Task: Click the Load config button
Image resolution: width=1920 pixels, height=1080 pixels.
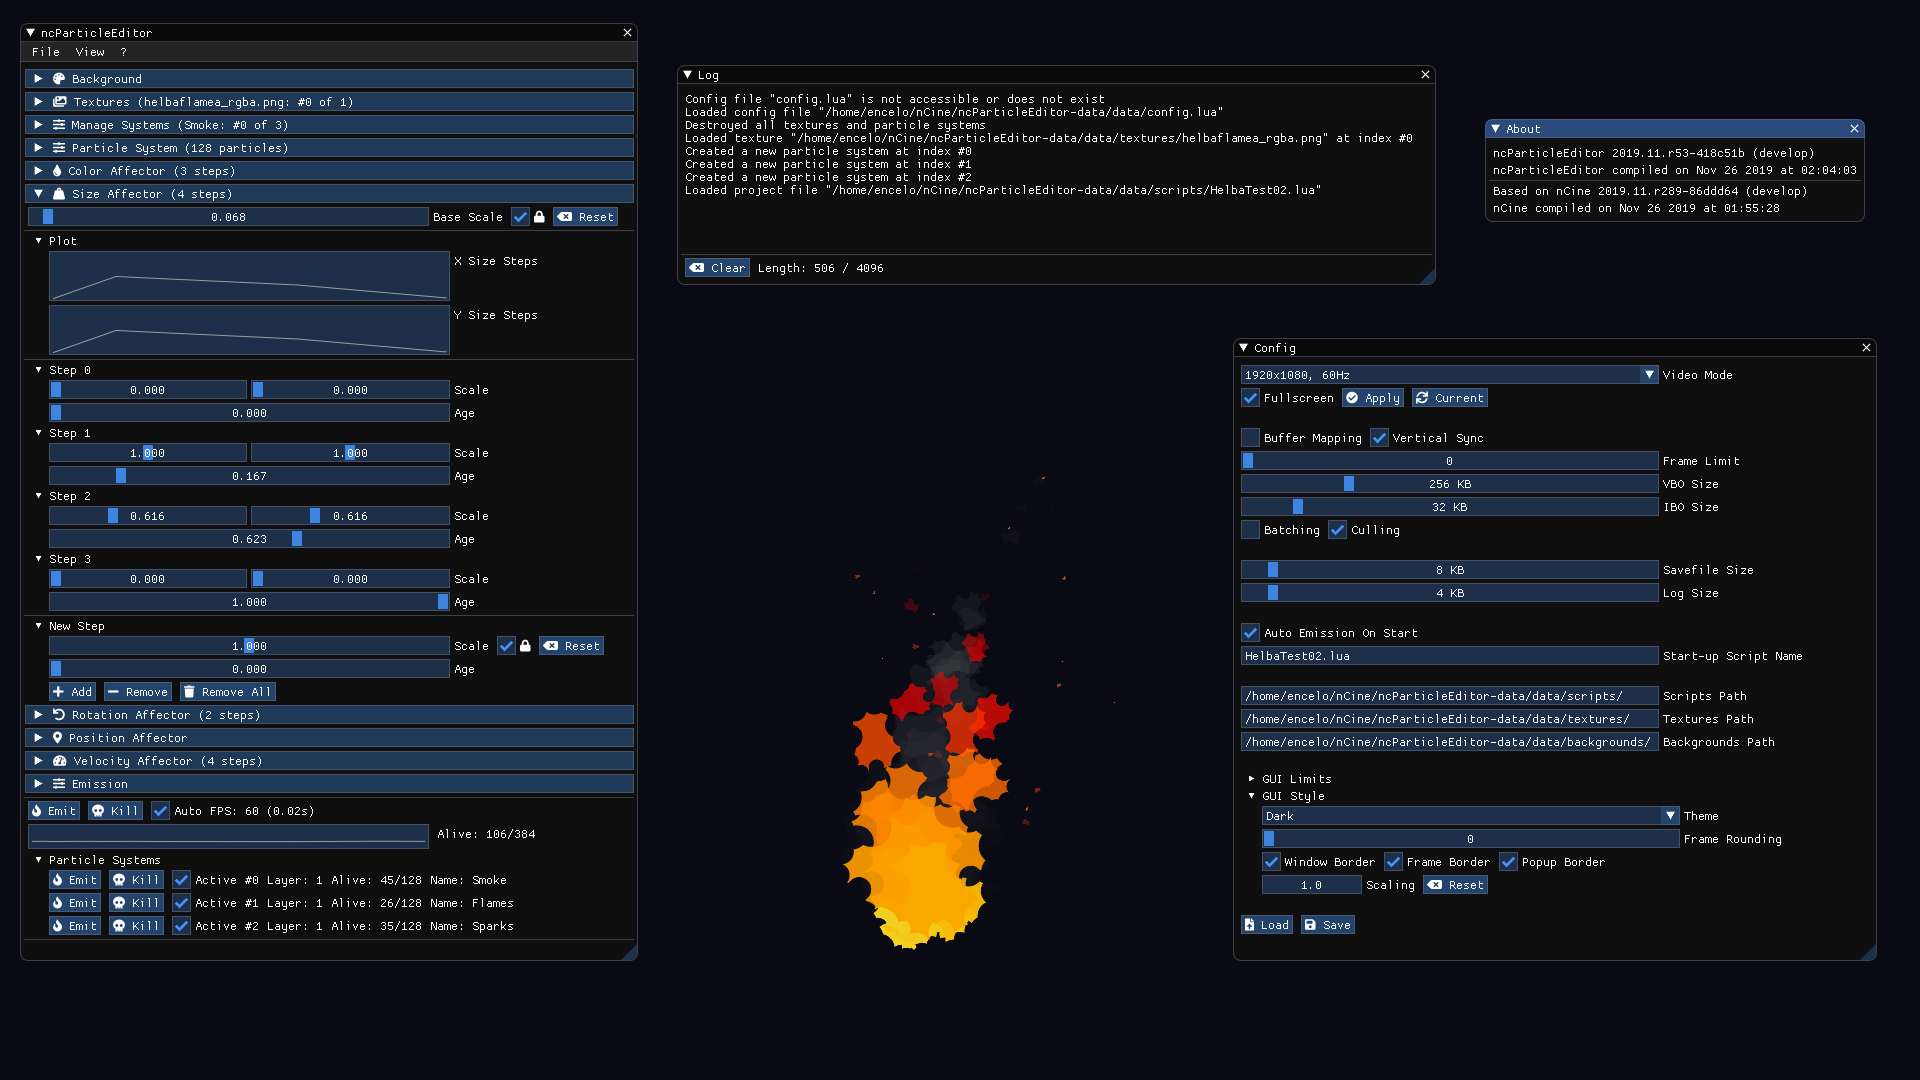Action: click(1266, 925)
